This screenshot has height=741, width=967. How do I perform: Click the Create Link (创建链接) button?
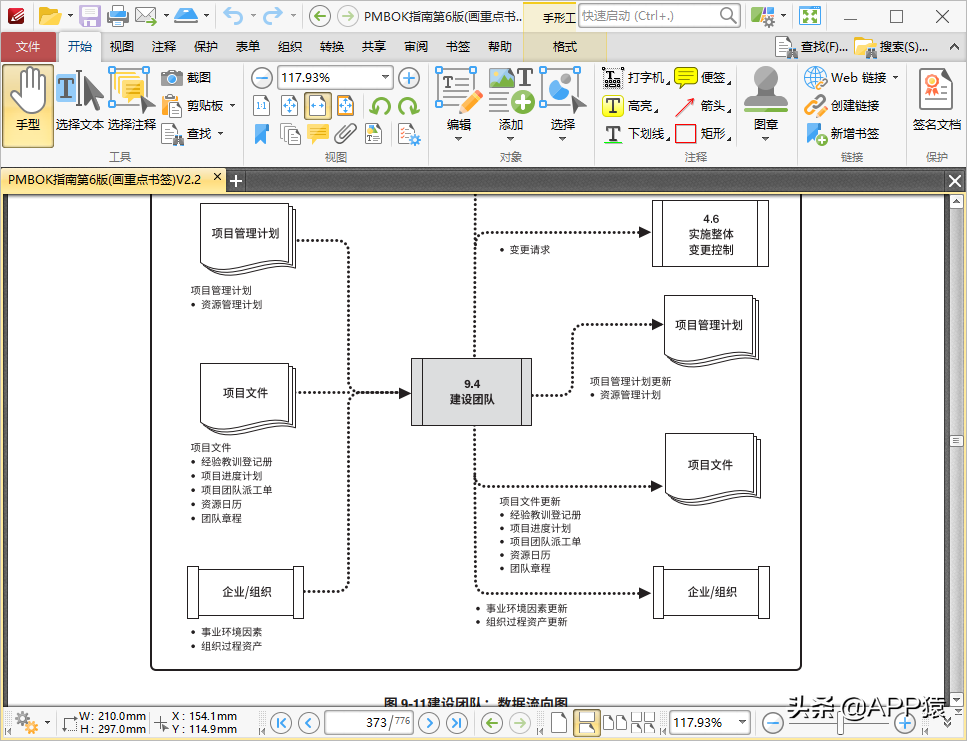point(842,105)
